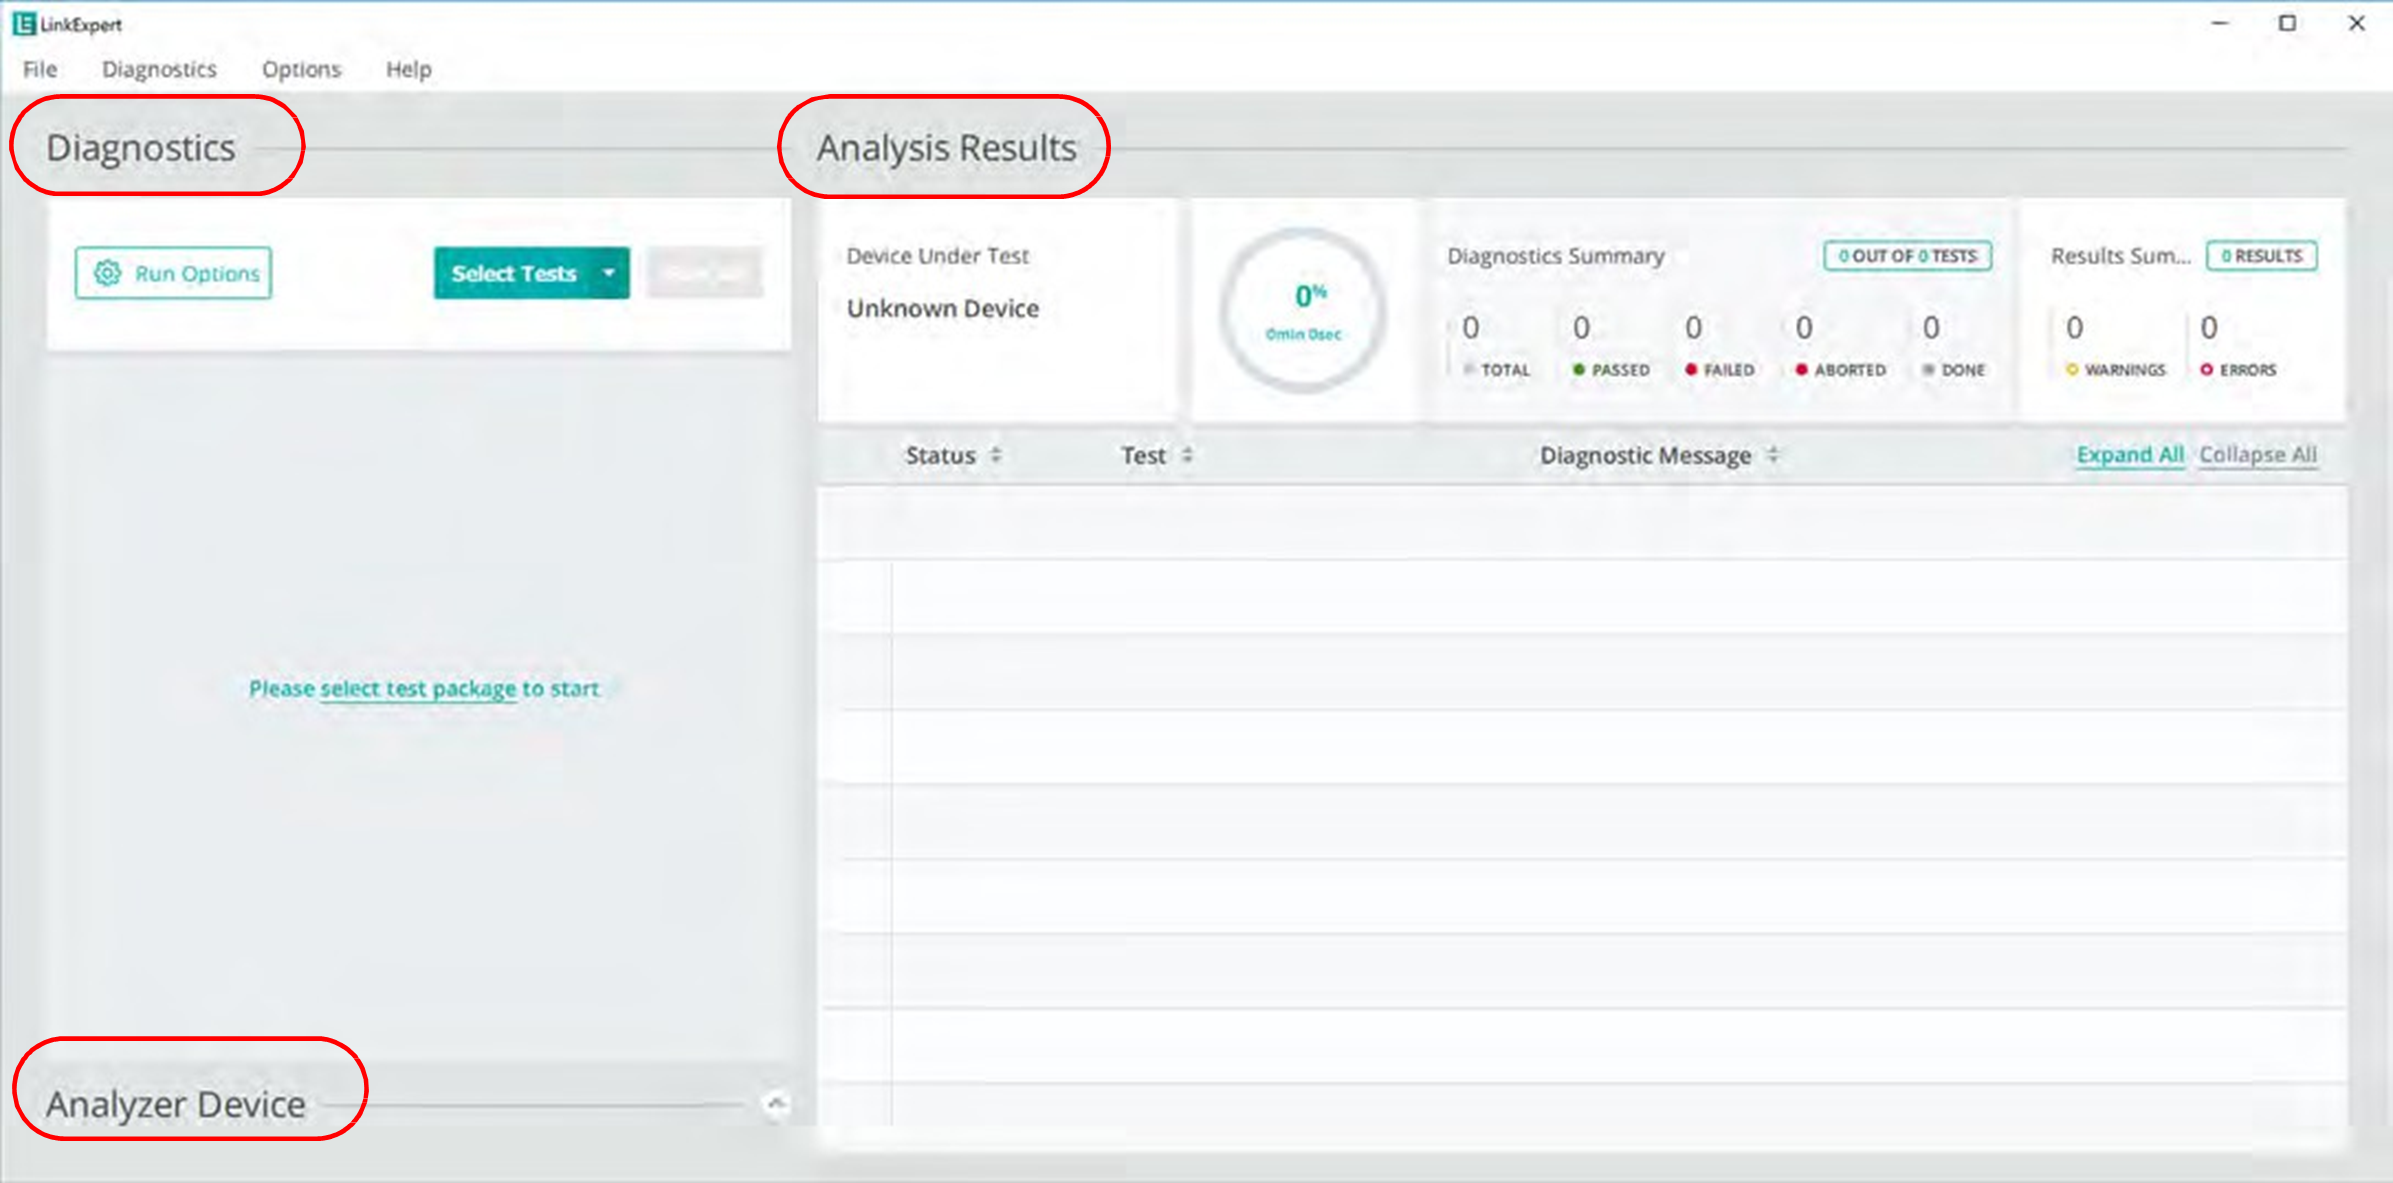Click the 0 RESULTS badge

[x=2262, y=256]
